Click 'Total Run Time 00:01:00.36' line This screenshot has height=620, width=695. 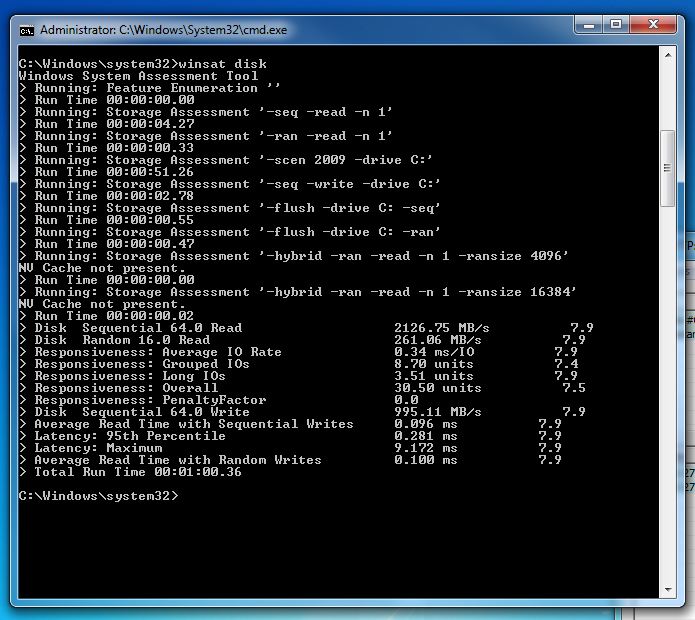coord(130,472)
